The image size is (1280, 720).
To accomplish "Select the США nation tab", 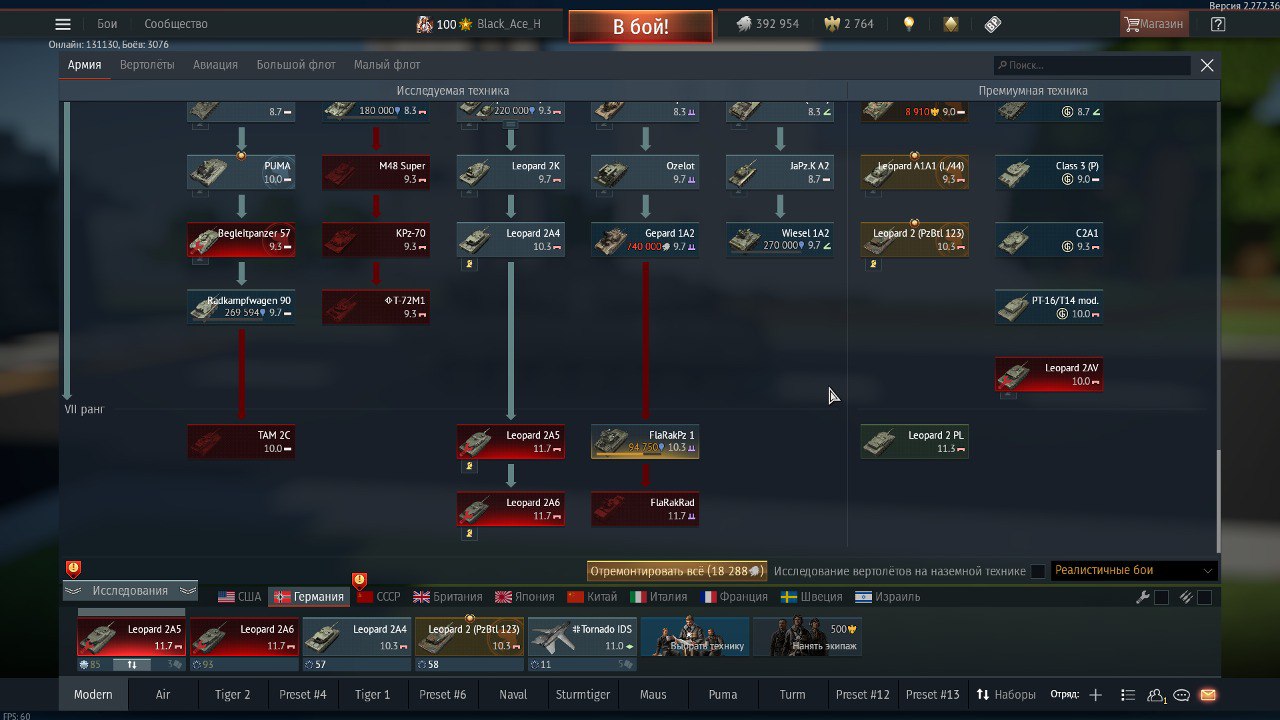I will coord(240,597).
